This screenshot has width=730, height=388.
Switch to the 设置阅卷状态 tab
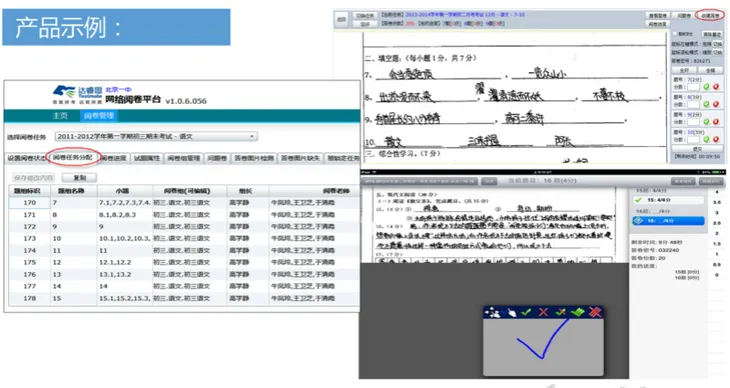tap(27, 158)
